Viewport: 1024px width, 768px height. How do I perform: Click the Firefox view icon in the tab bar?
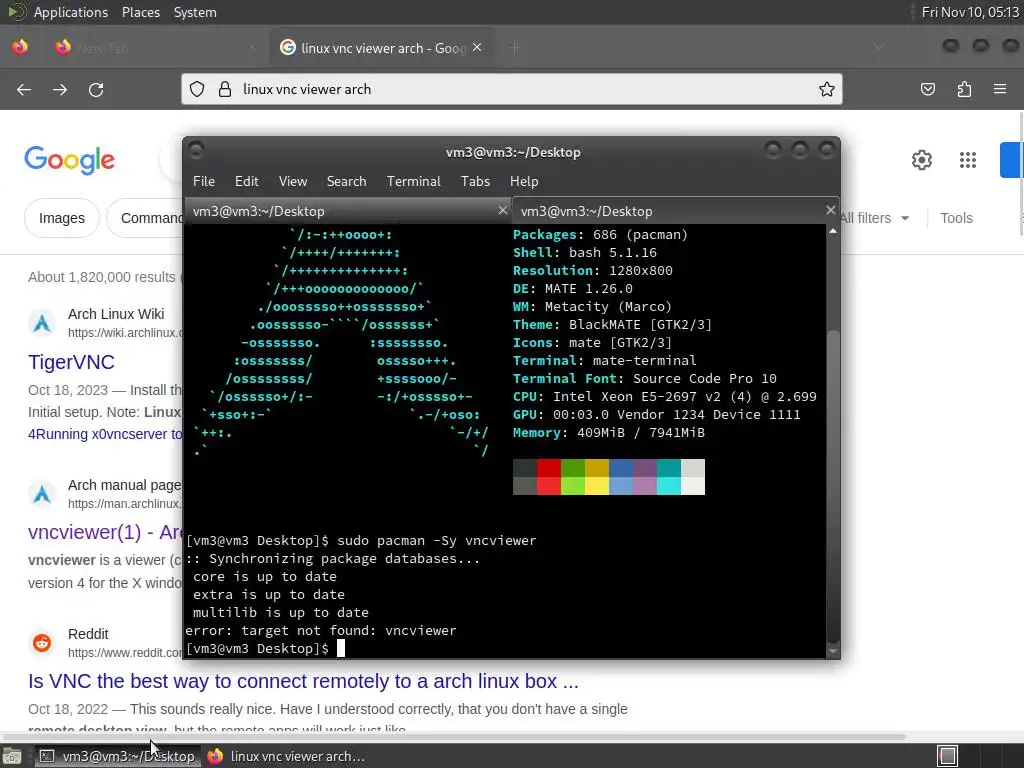tap(20, 48)
